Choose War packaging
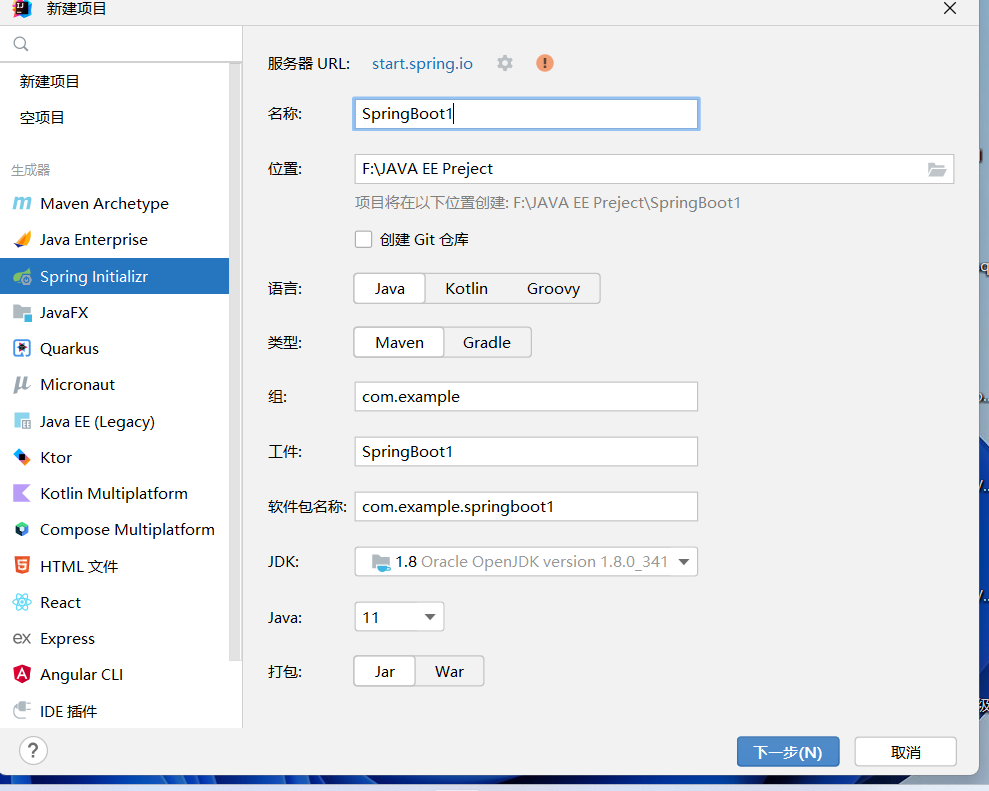Screen dimensions: 989x791 pyautogui.click(x=449, y=671)
